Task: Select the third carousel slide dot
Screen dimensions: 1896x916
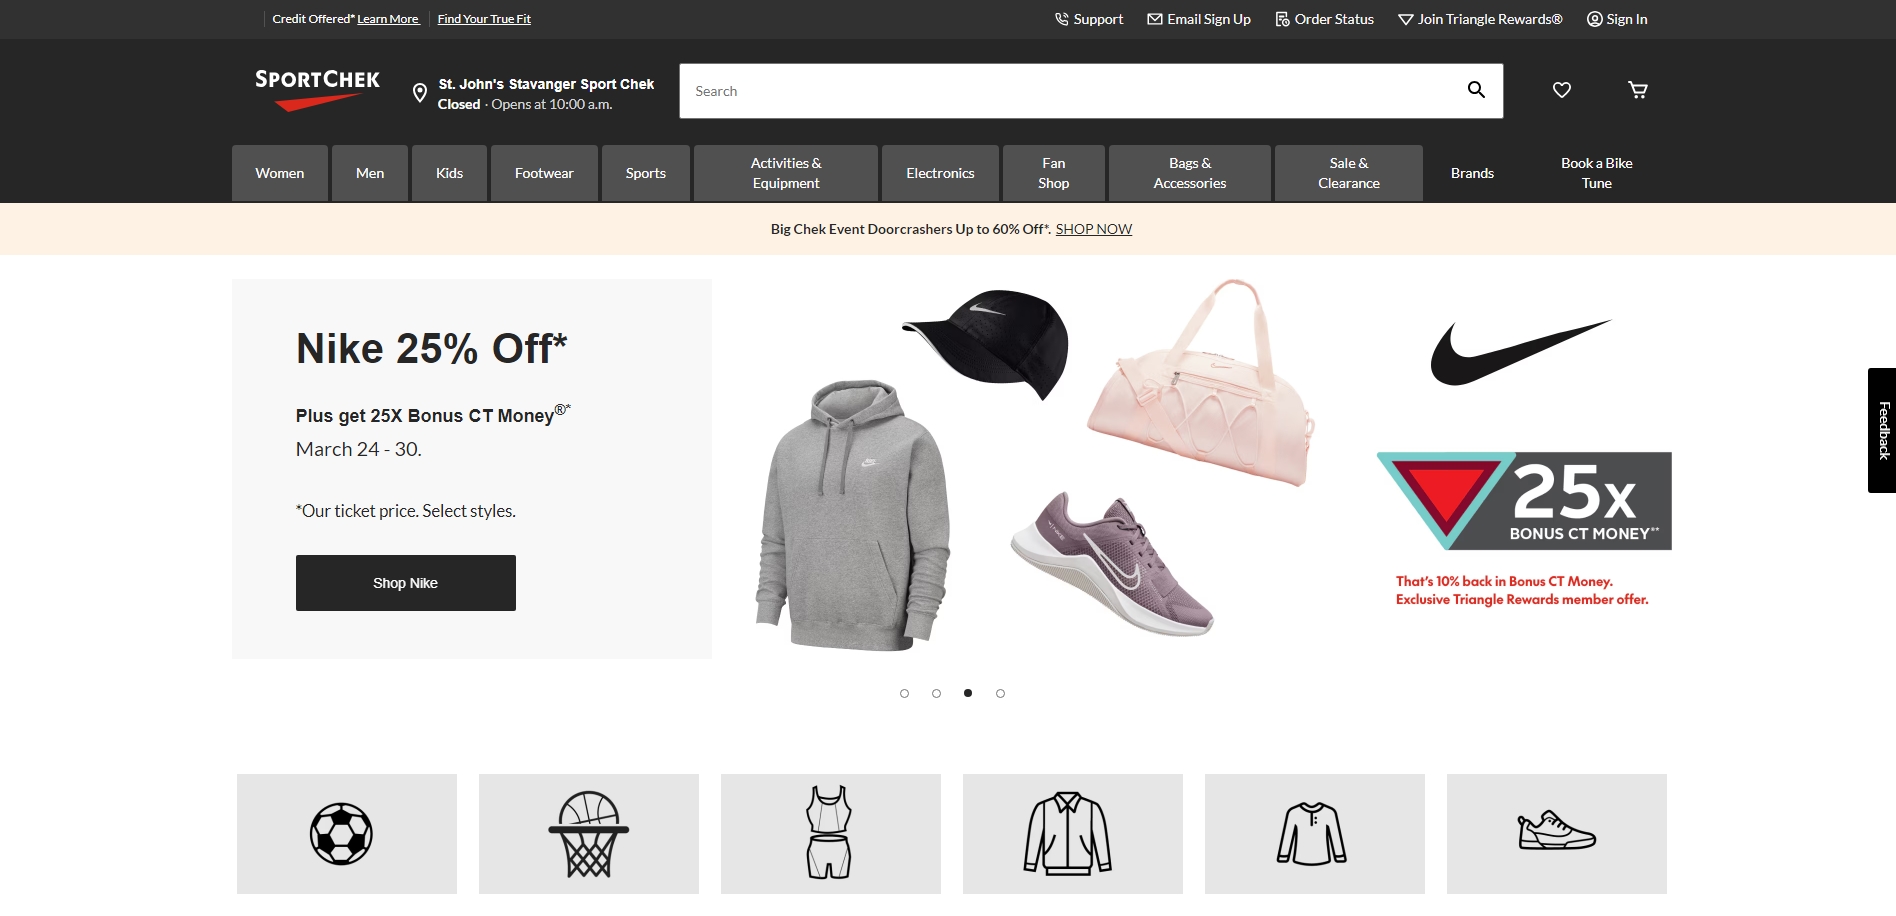Action: pyautogui.click(x=968, y=693)
